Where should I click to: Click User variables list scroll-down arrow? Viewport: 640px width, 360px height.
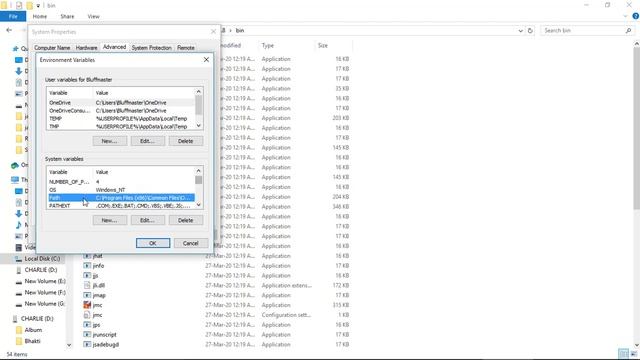point(198,126)
